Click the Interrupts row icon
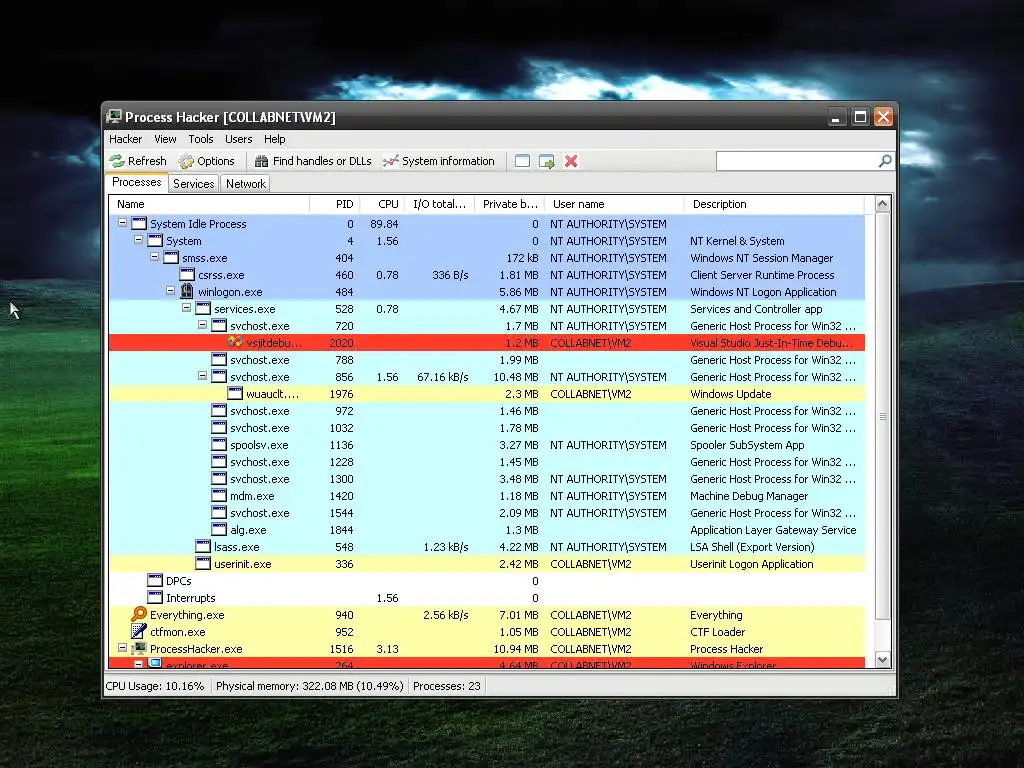Image resolution: width=1024 pixels, height=768 pixels. click(155, 597)
